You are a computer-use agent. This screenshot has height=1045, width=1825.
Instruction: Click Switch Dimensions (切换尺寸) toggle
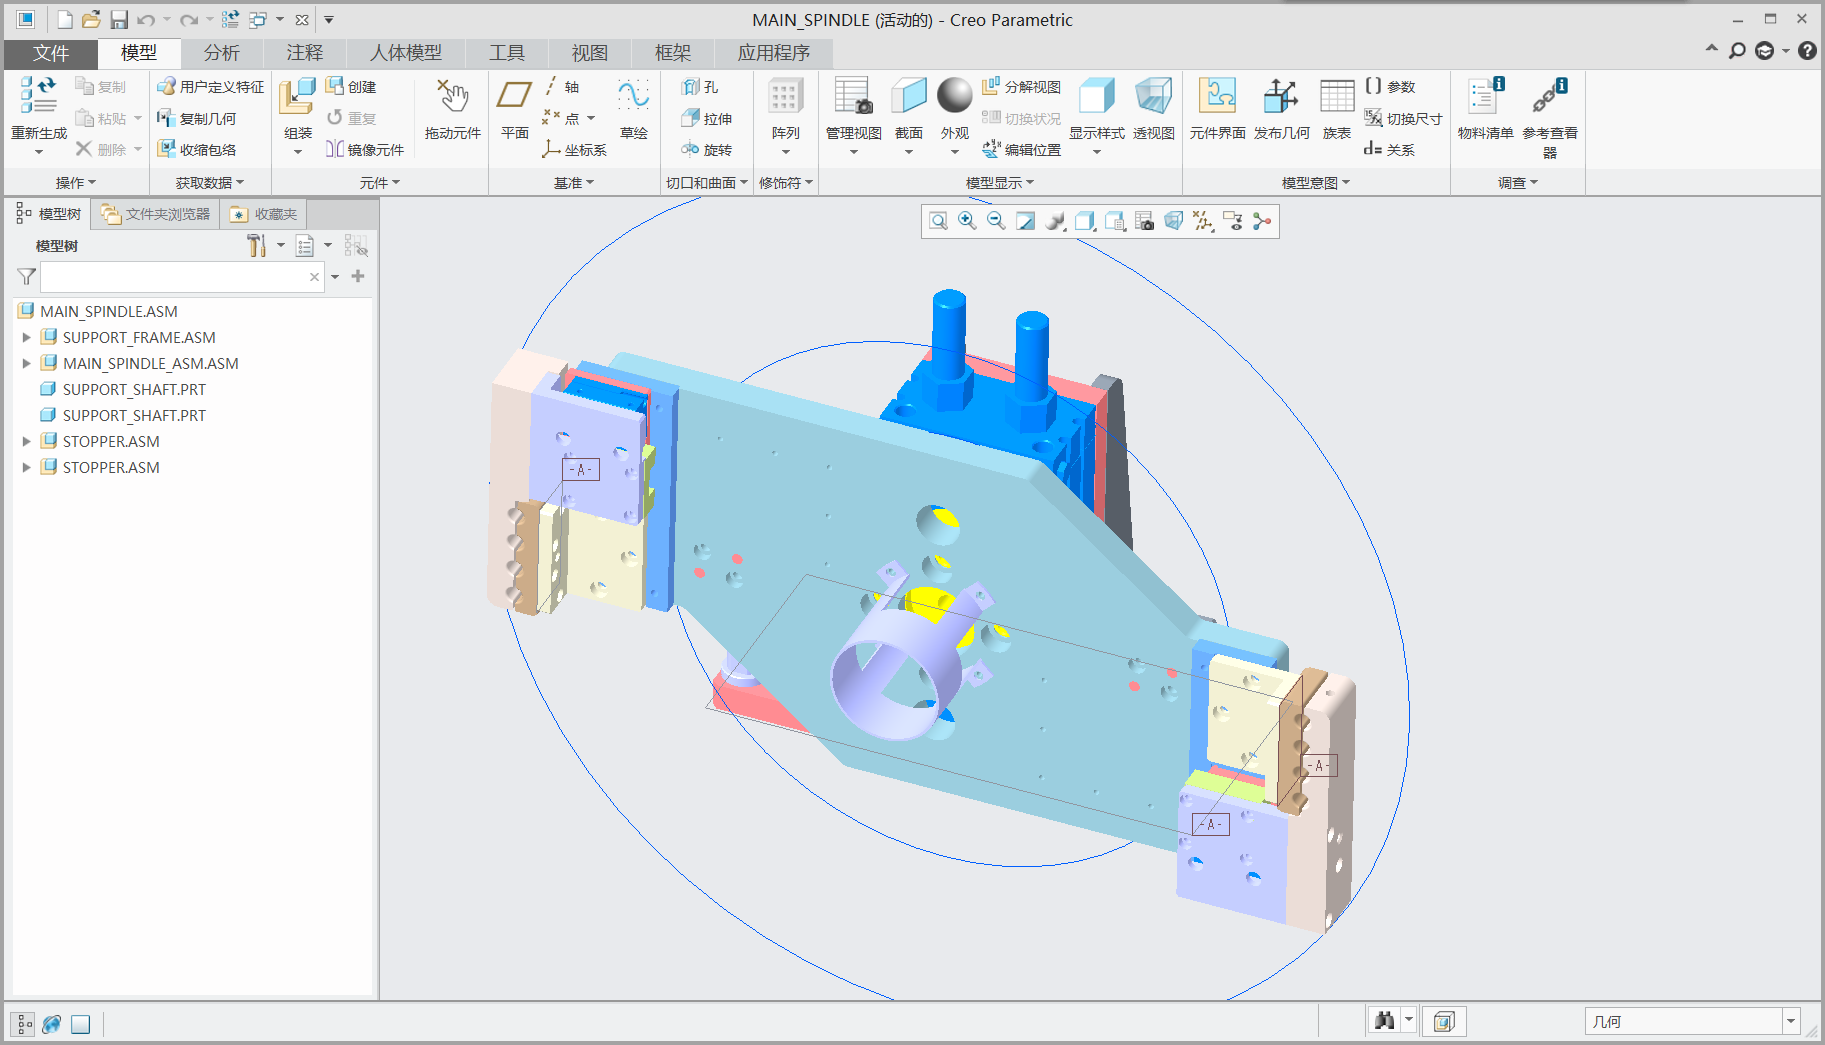click(1403, 119)
